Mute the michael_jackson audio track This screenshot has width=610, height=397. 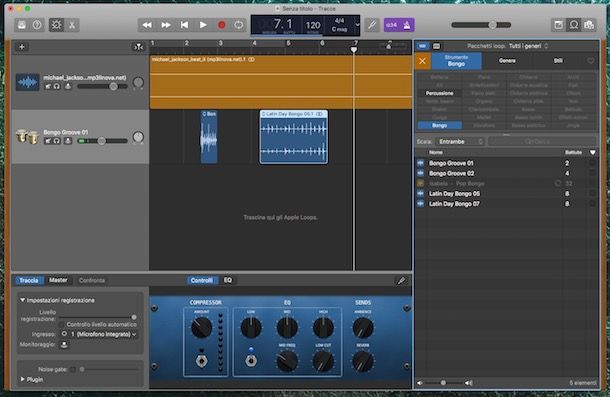[48, 86]
